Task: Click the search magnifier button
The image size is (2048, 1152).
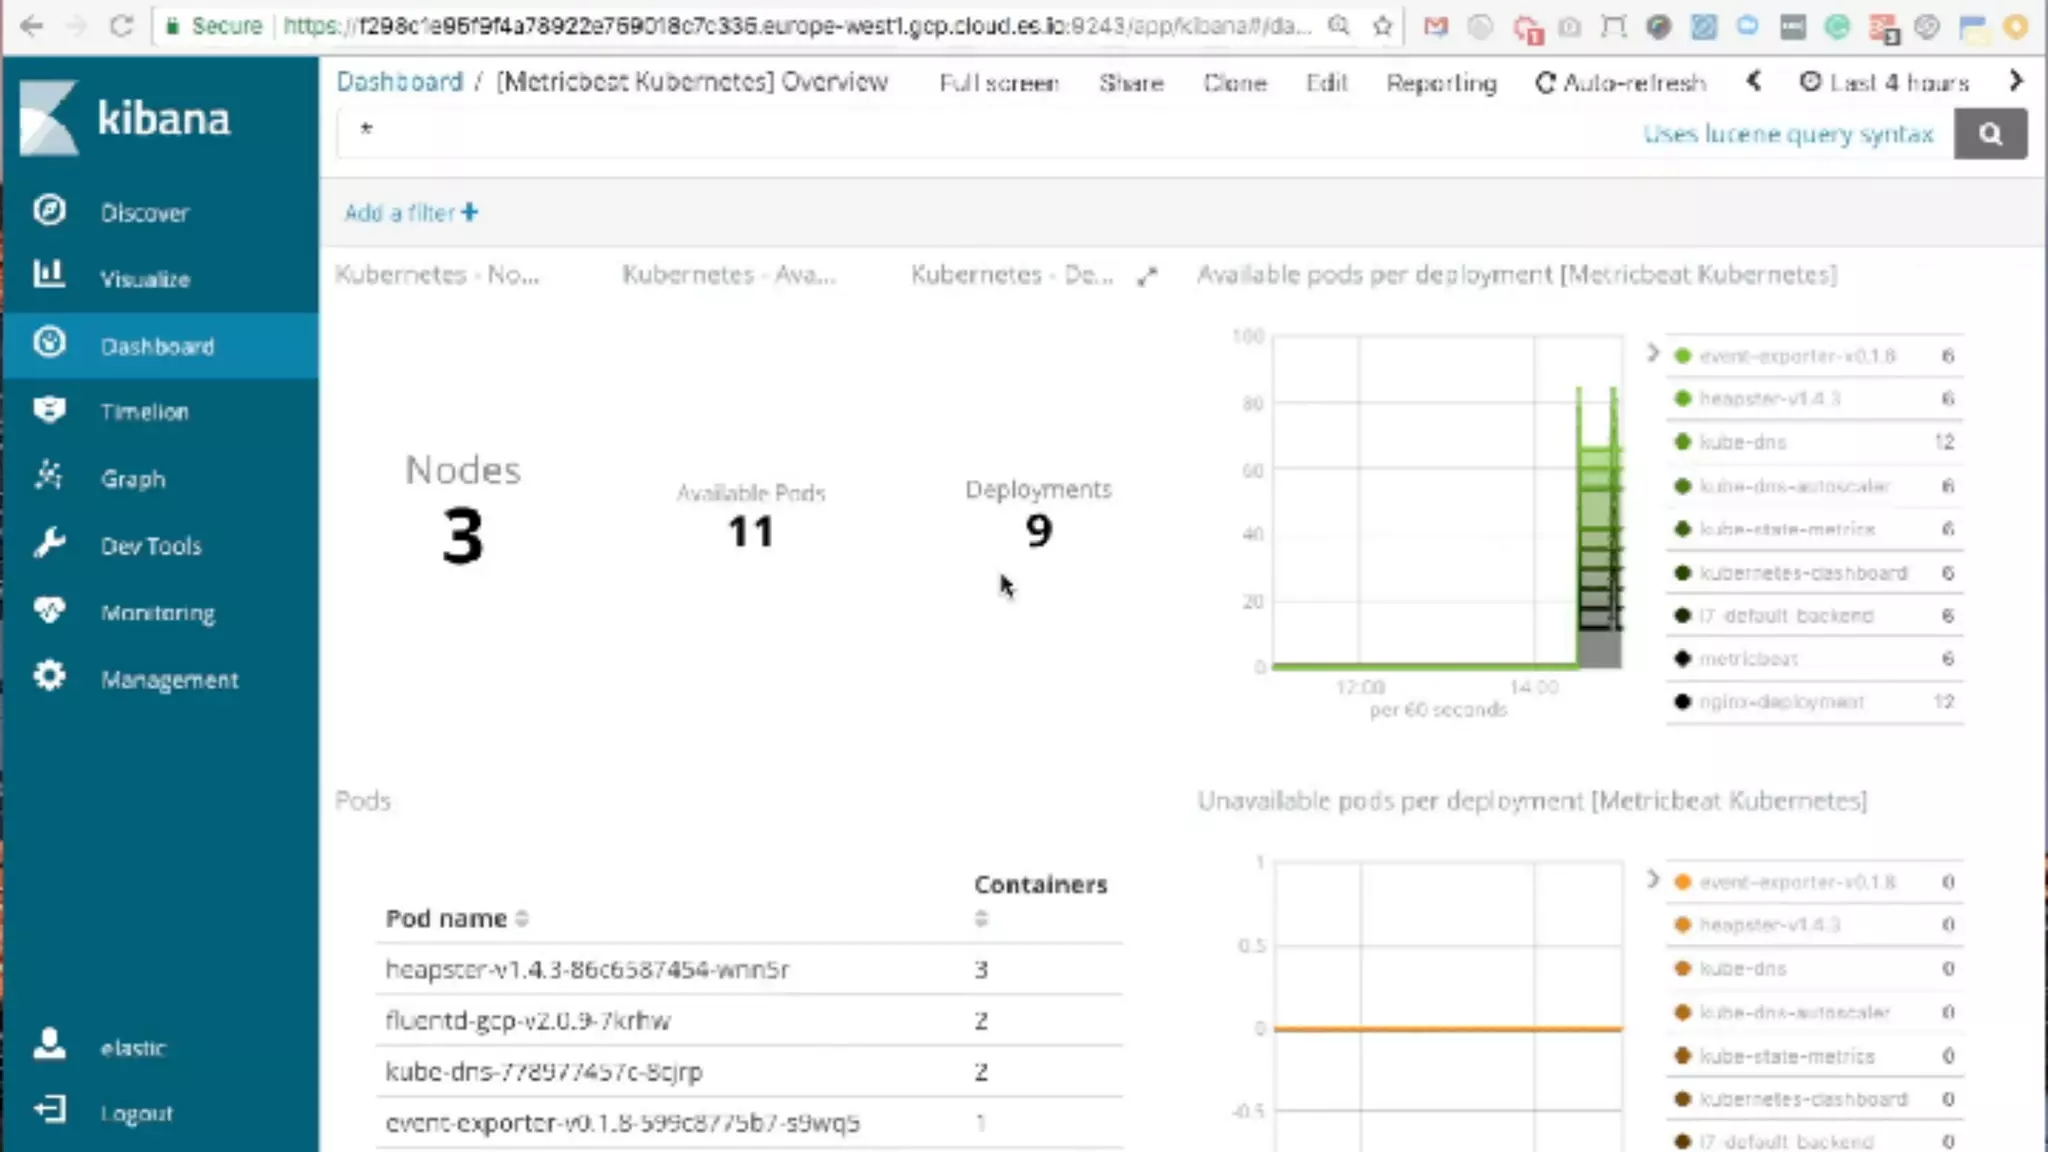Action: (x=1990, y=134)
